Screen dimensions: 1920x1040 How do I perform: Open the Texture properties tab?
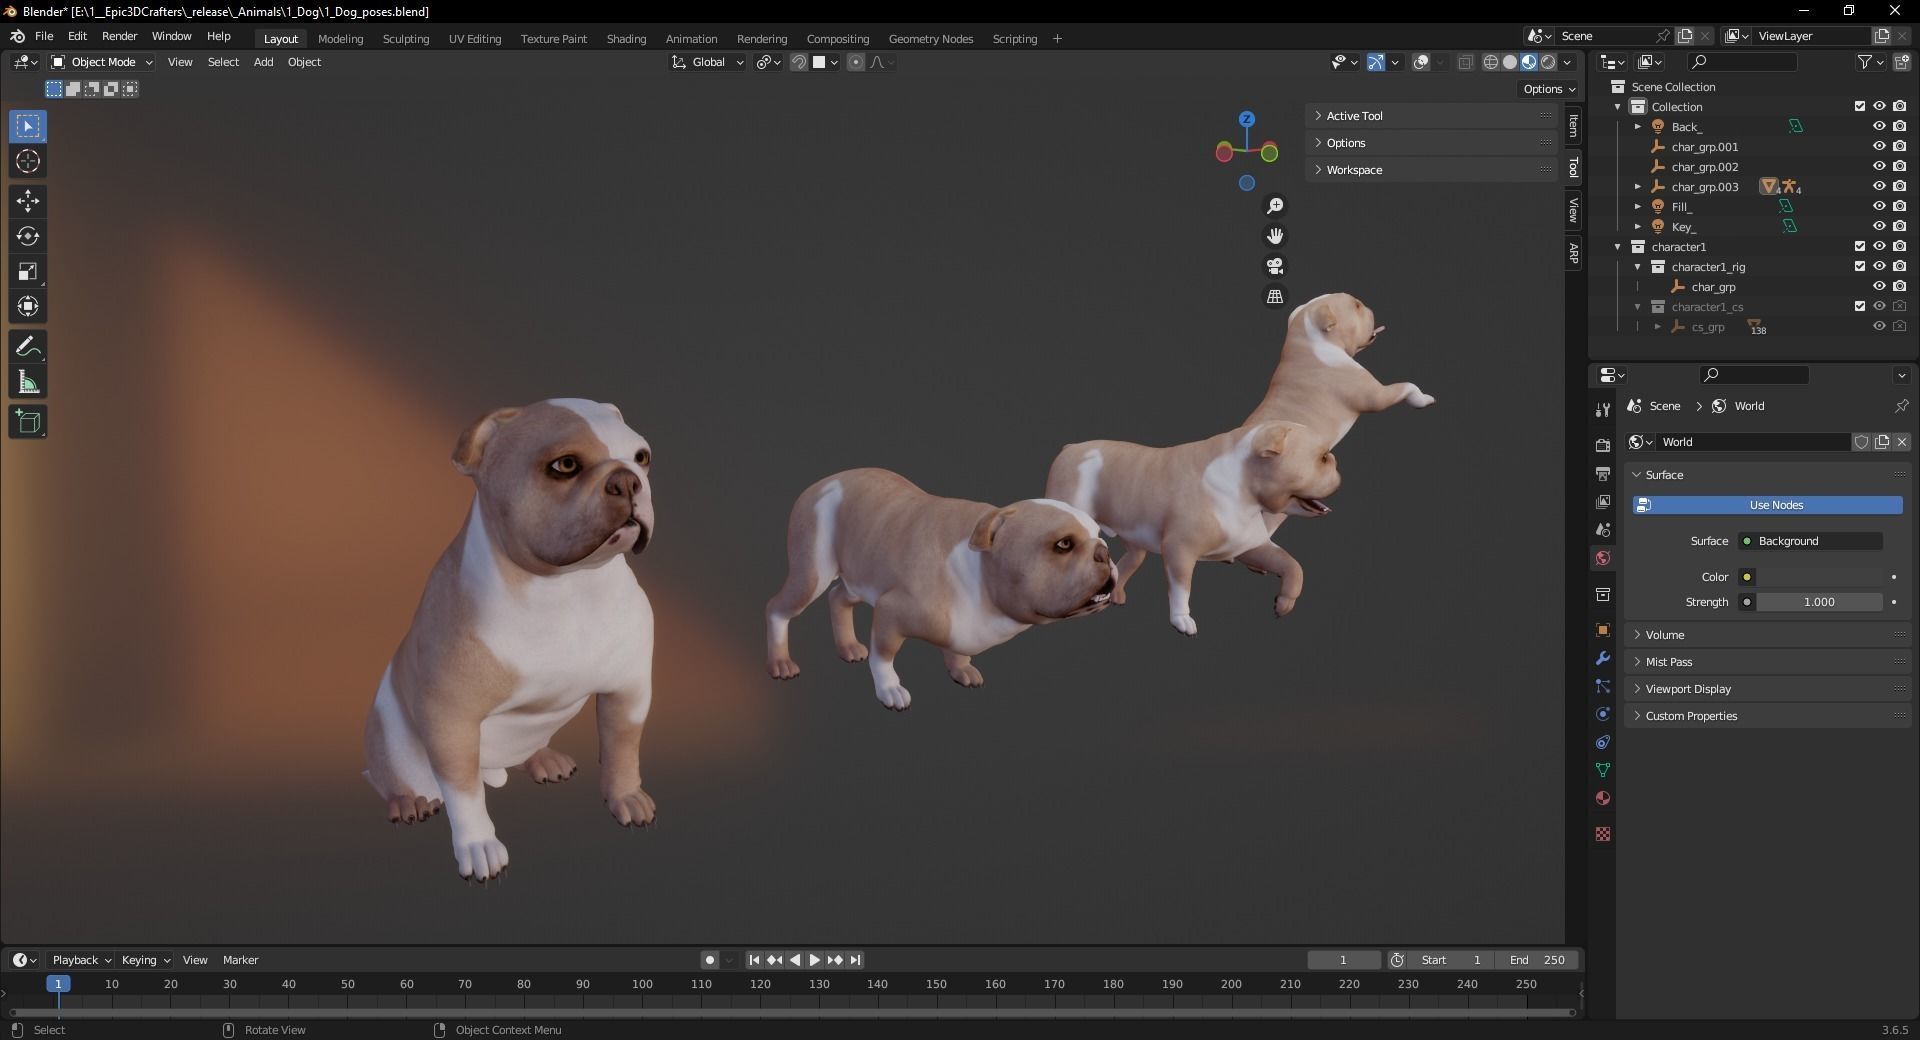[1603, 834]
